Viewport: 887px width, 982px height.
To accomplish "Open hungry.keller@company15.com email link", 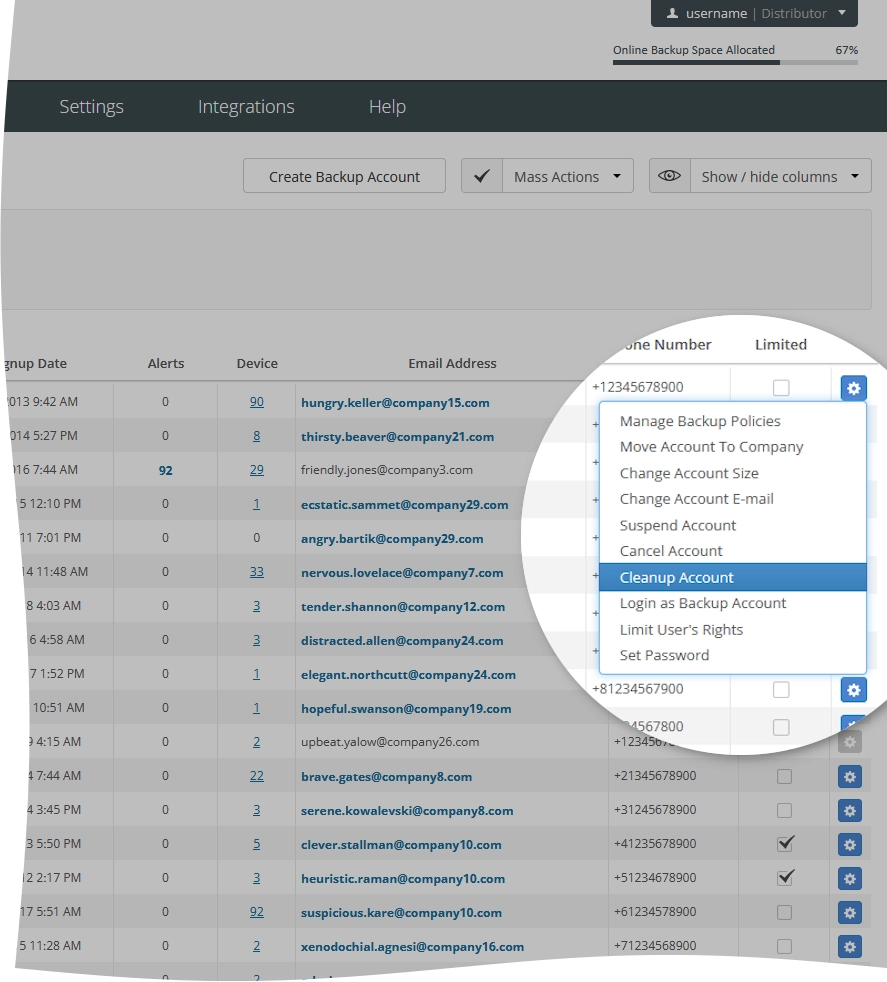I will [395, 403].
